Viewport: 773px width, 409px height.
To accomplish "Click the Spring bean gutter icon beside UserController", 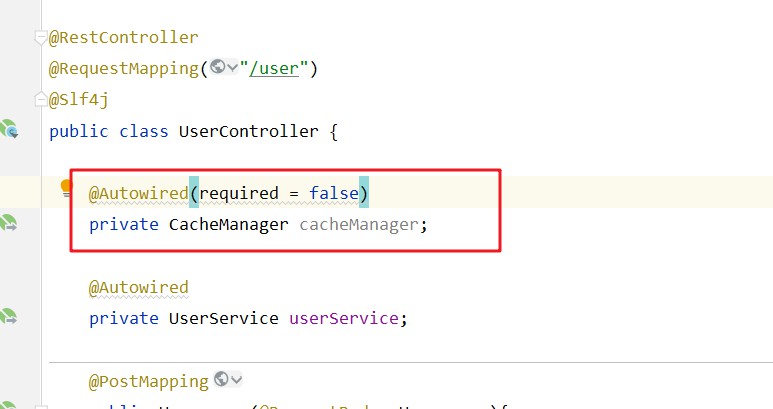I will pyautogui.click(x=9, y=129).
